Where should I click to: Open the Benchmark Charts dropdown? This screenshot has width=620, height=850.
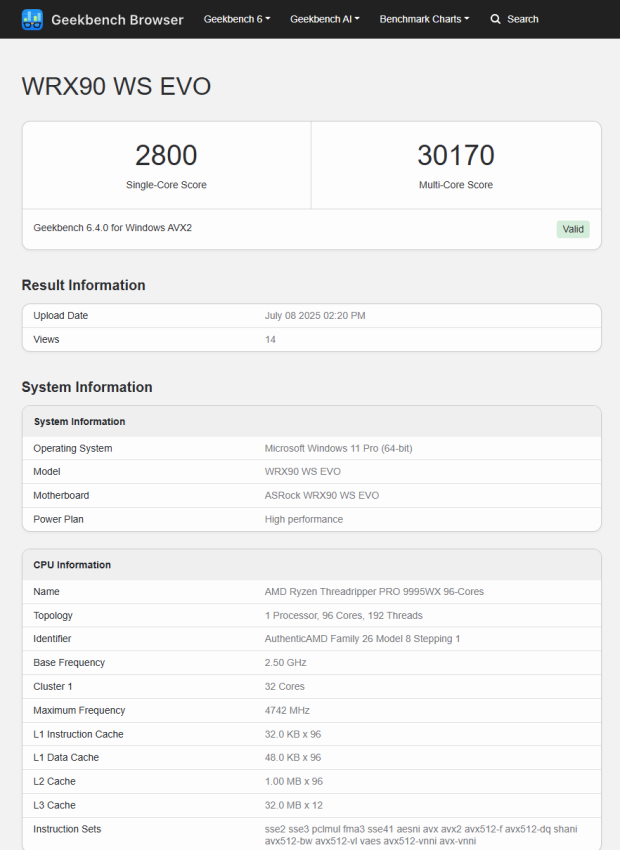pyautogui.click(x=424, y=19)
